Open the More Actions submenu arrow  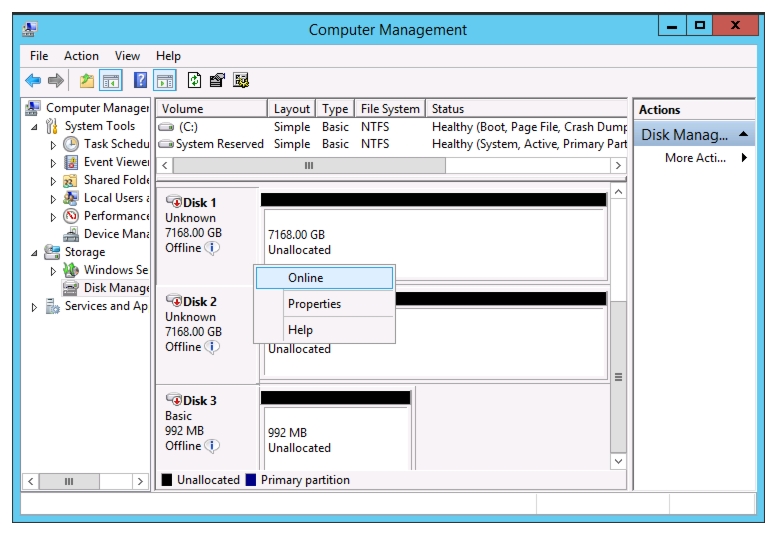[x=744, y=158]
